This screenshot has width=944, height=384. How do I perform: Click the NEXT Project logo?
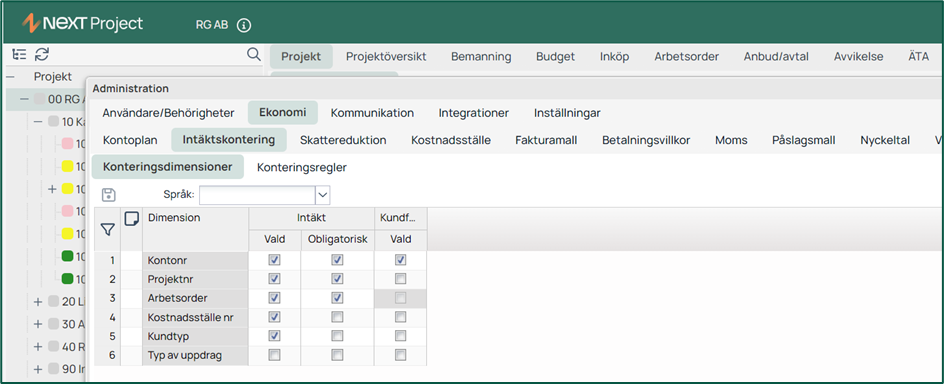[x=82, y=23]
